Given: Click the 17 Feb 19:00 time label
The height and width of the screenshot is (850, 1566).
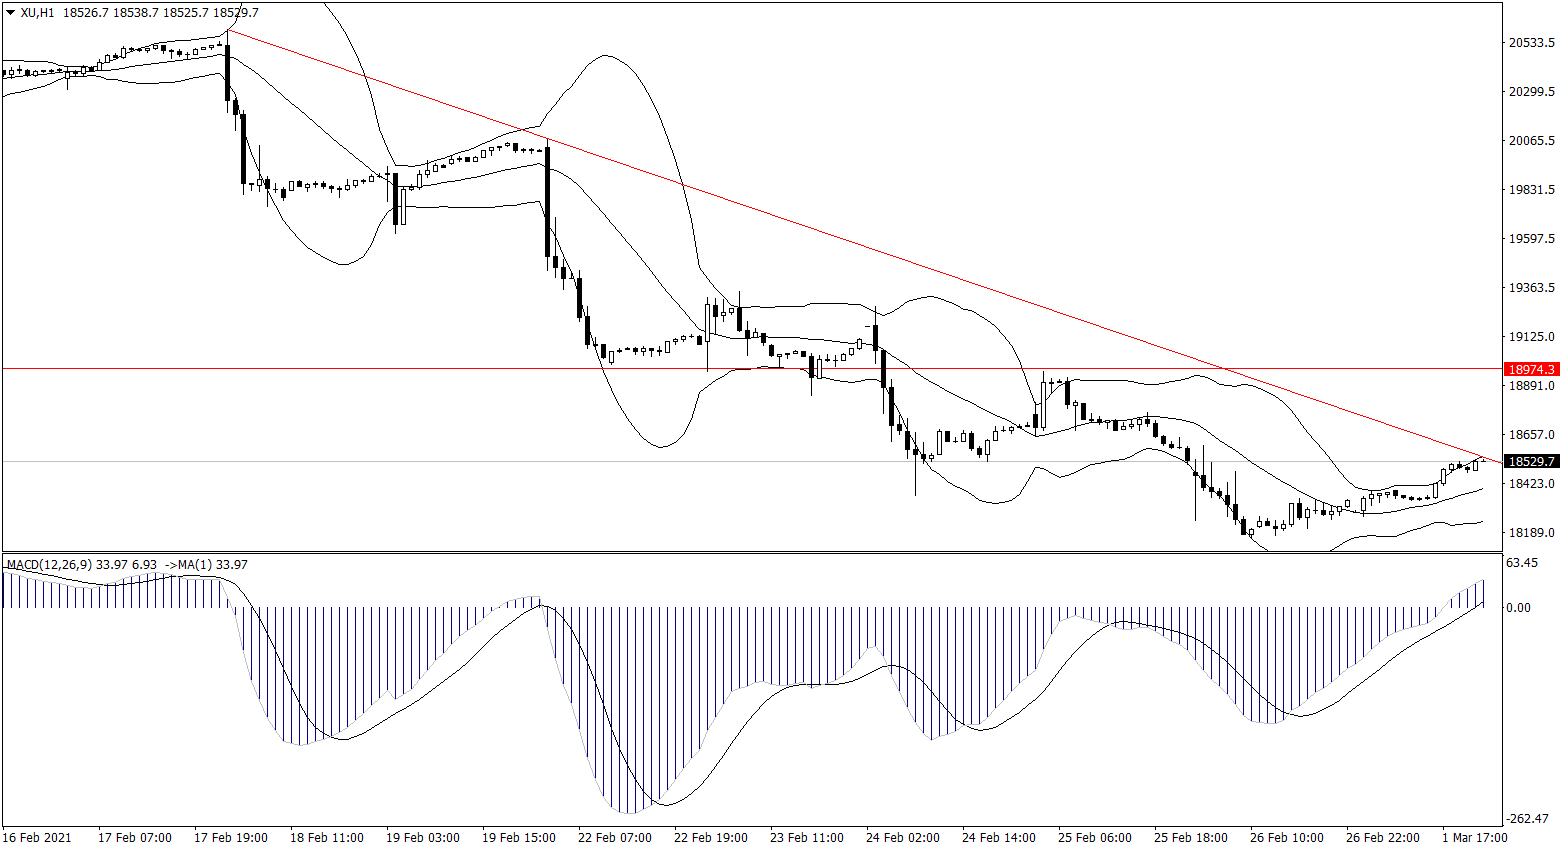Looking at the screenshot, I should click(231, 838).
